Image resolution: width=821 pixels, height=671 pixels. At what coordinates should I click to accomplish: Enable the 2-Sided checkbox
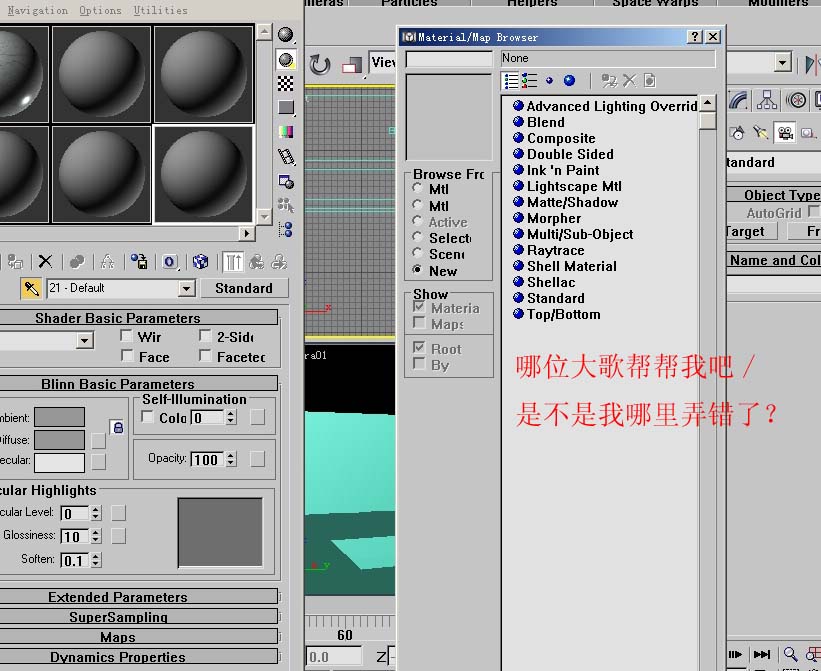point(205,336)
